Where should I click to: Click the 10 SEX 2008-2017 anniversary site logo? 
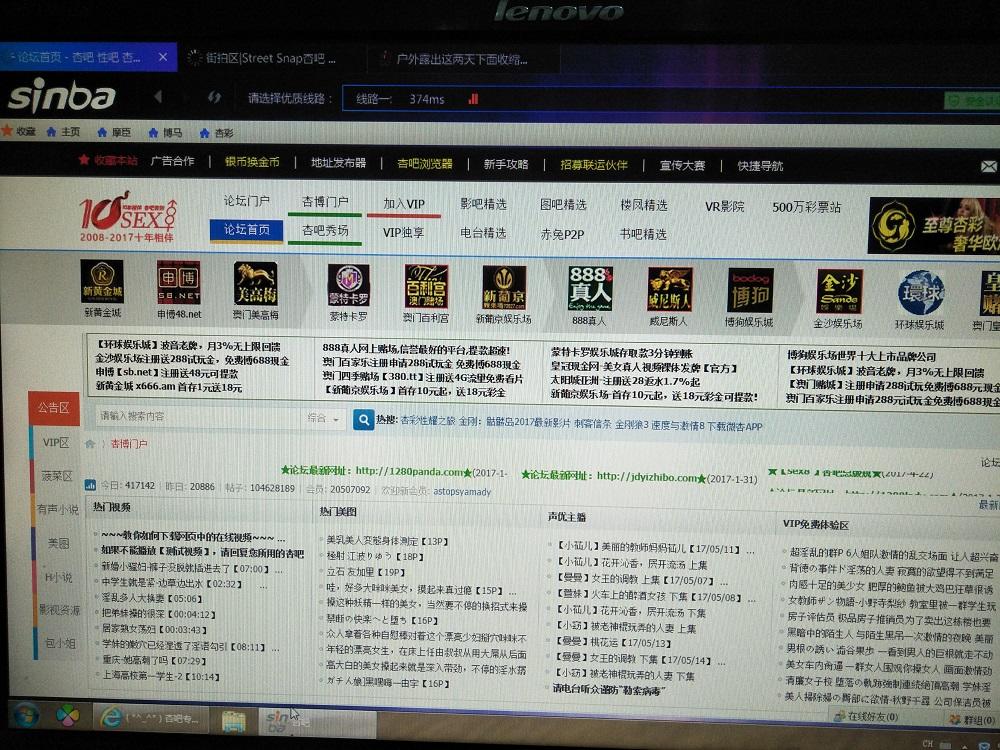coord(128,216)
